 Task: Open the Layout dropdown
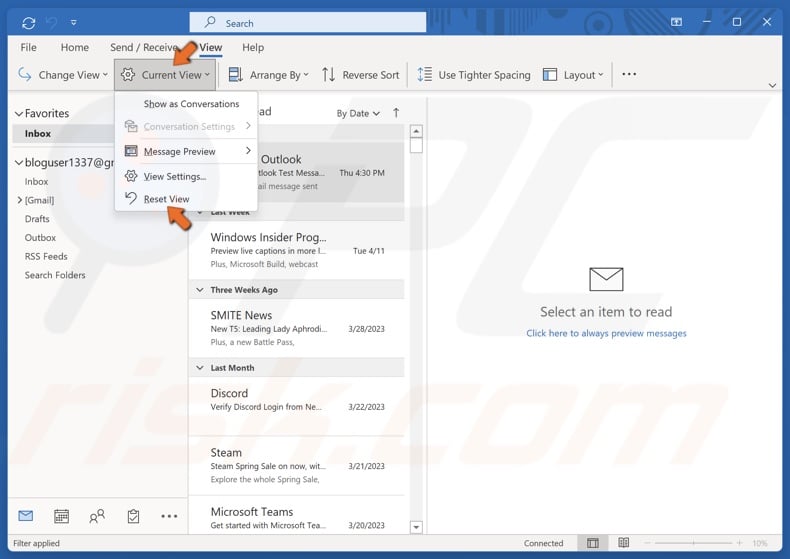coord(573,75)
